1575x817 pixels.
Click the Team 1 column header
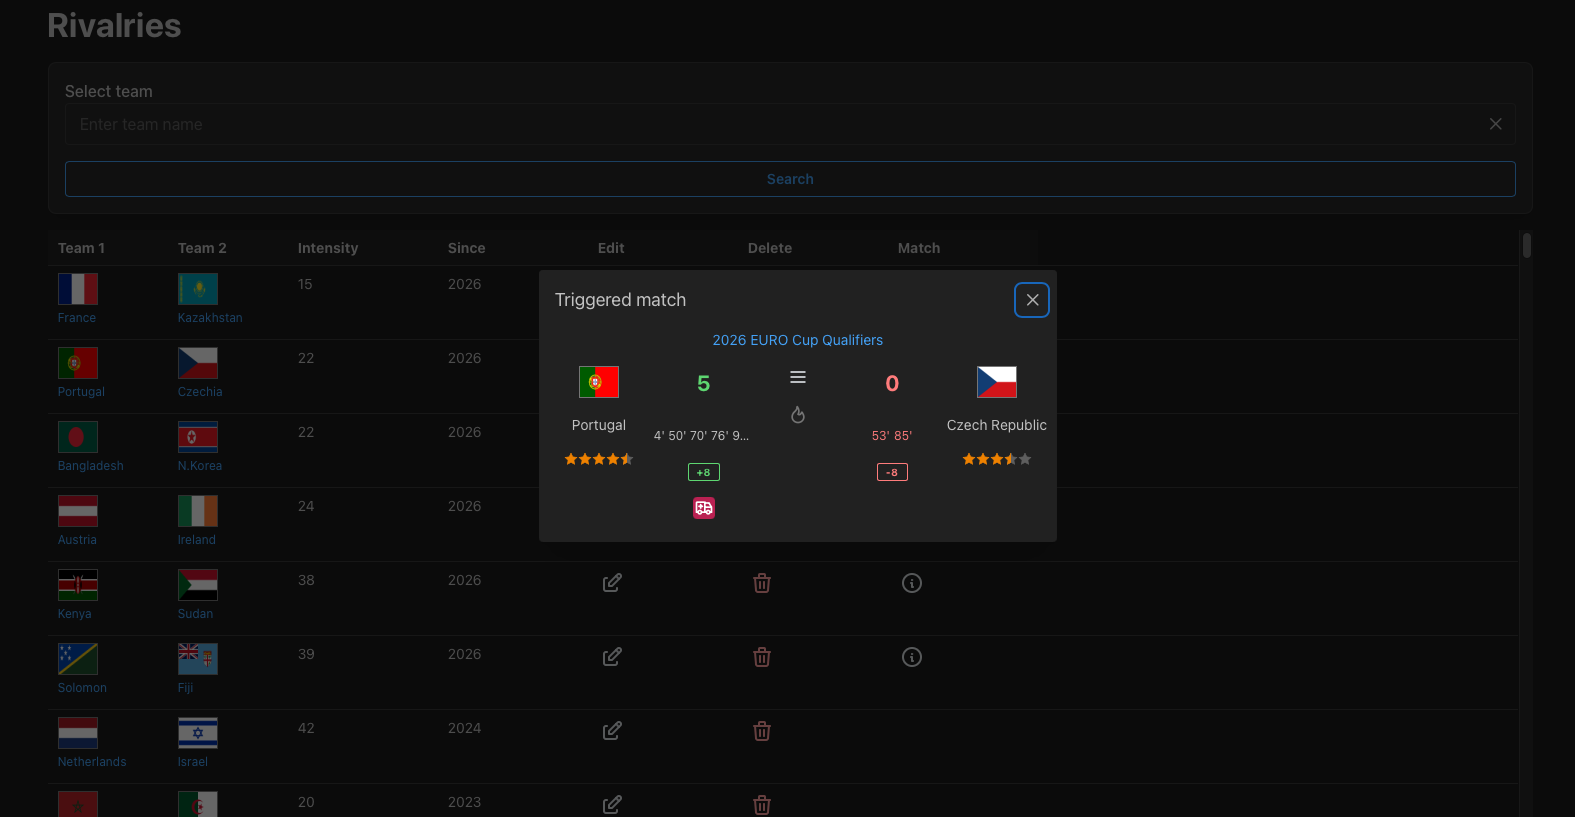81,248
